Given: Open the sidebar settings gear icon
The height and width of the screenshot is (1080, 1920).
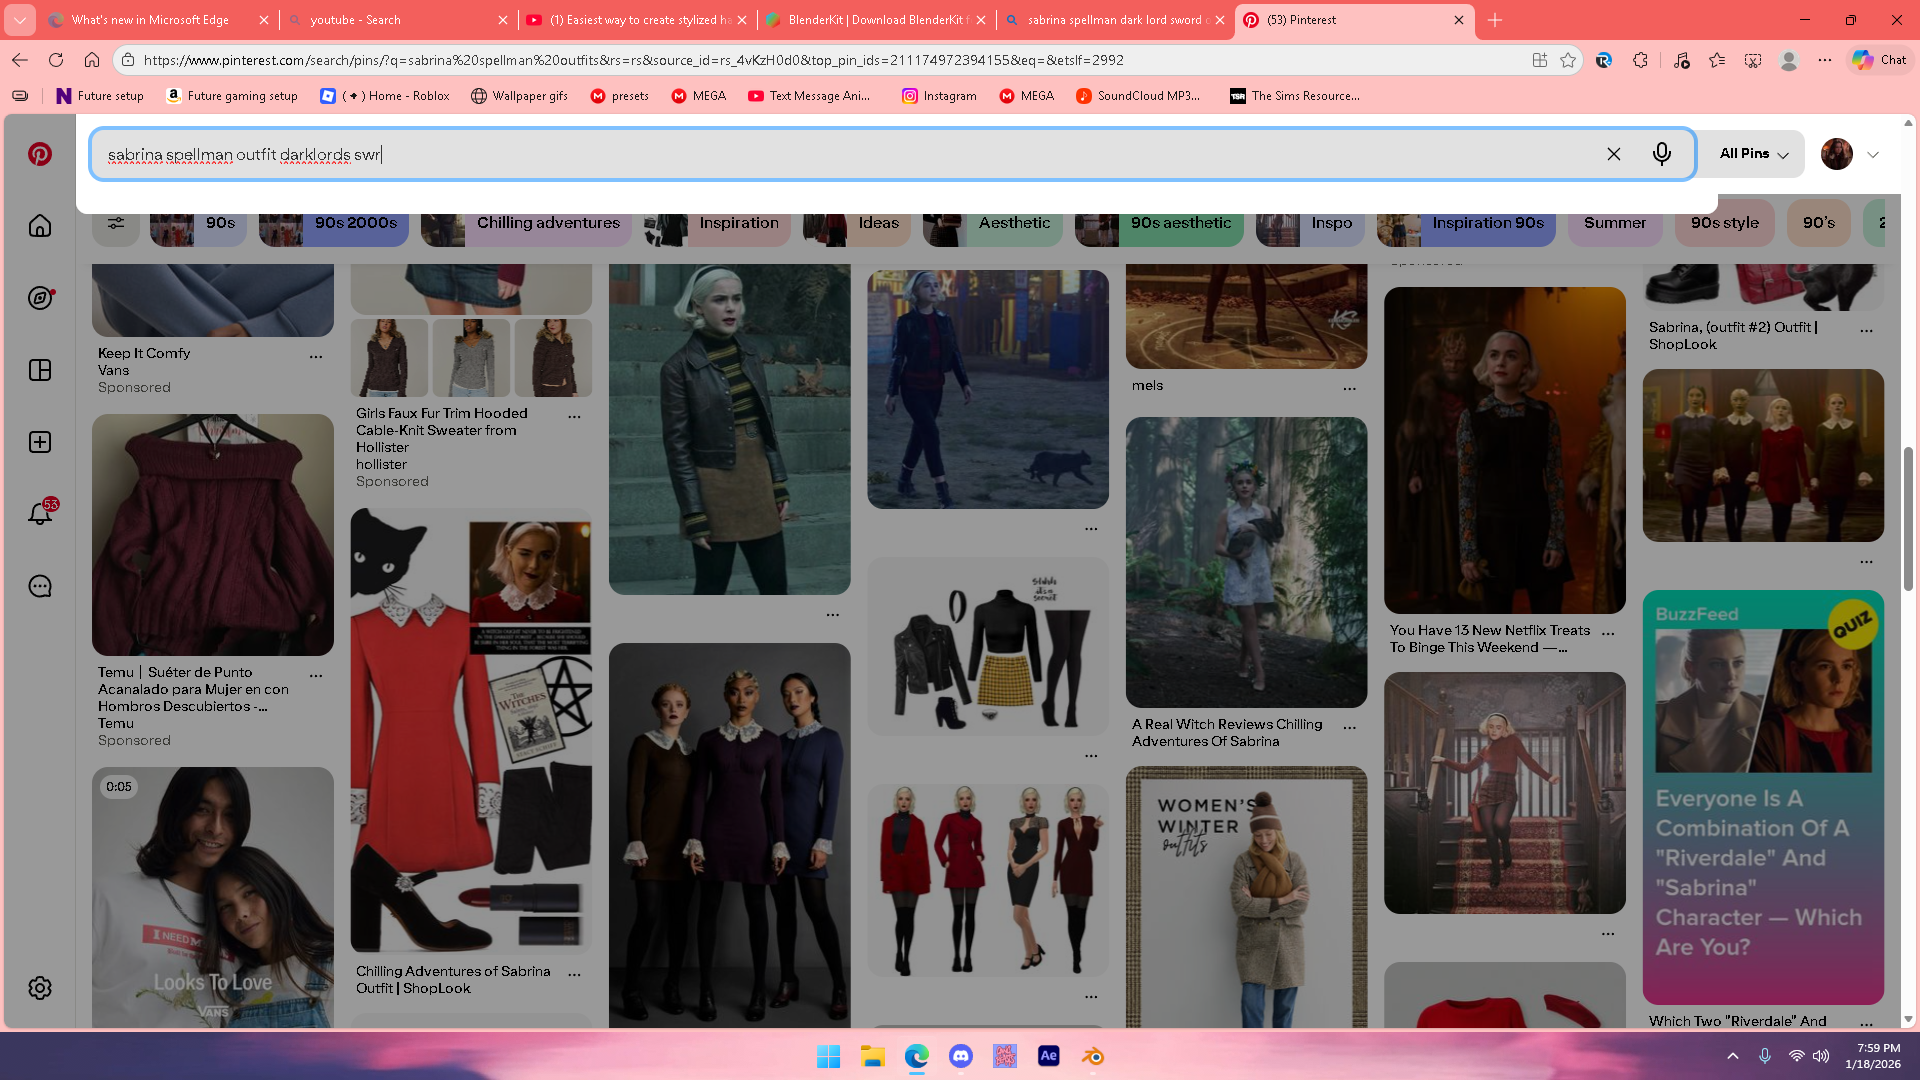Looking at the screenshot, I should tap(40, 988).
